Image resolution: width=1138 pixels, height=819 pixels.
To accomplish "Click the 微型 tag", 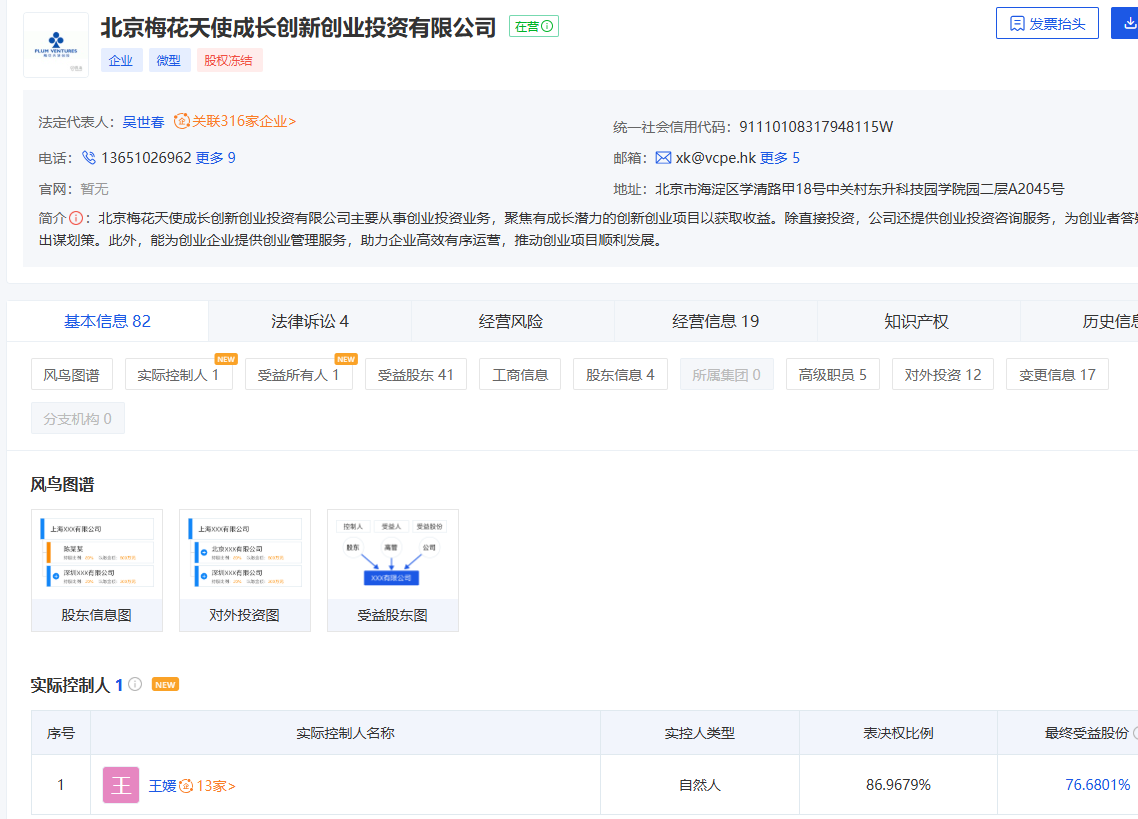I will [169, 60].
